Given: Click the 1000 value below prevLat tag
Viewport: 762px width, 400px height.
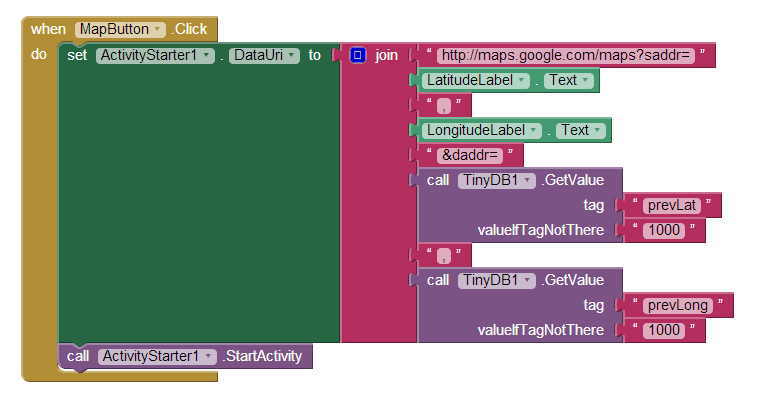Looking at the screenshot, I should pos(663,230).
